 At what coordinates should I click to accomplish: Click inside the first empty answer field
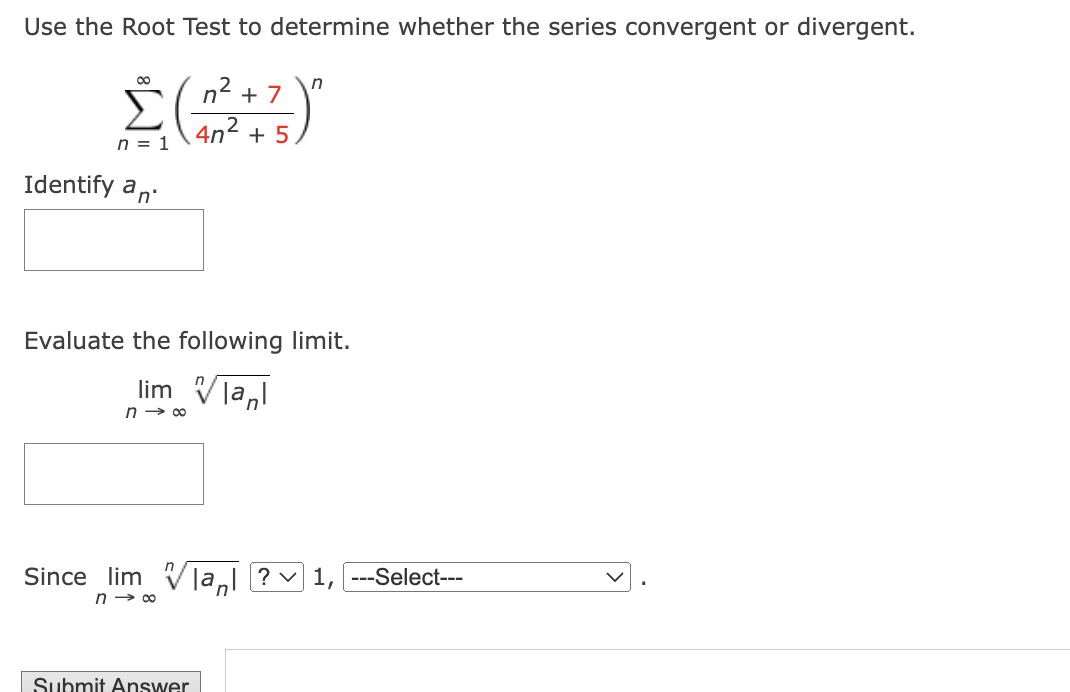click(113, 239)
